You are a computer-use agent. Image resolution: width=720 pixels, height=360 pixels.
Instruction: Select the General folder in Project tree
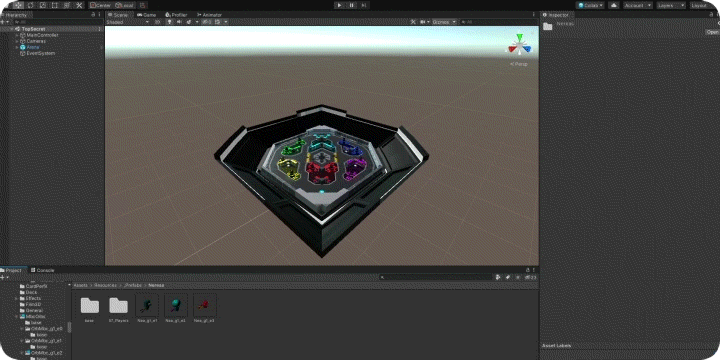(34, 310)
